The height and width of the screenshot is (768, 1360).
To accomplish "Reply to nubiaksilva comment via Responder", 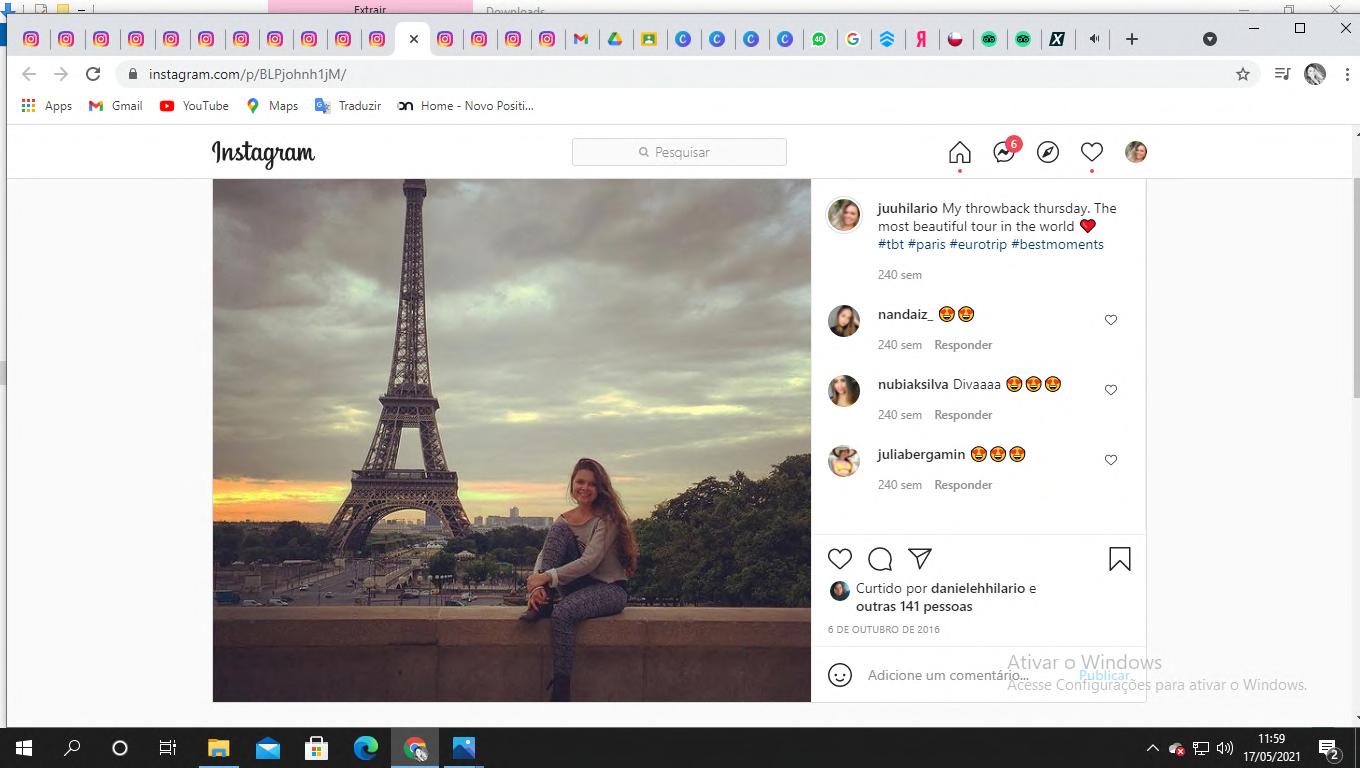I will pyautogui.click(x=963, y=415).
